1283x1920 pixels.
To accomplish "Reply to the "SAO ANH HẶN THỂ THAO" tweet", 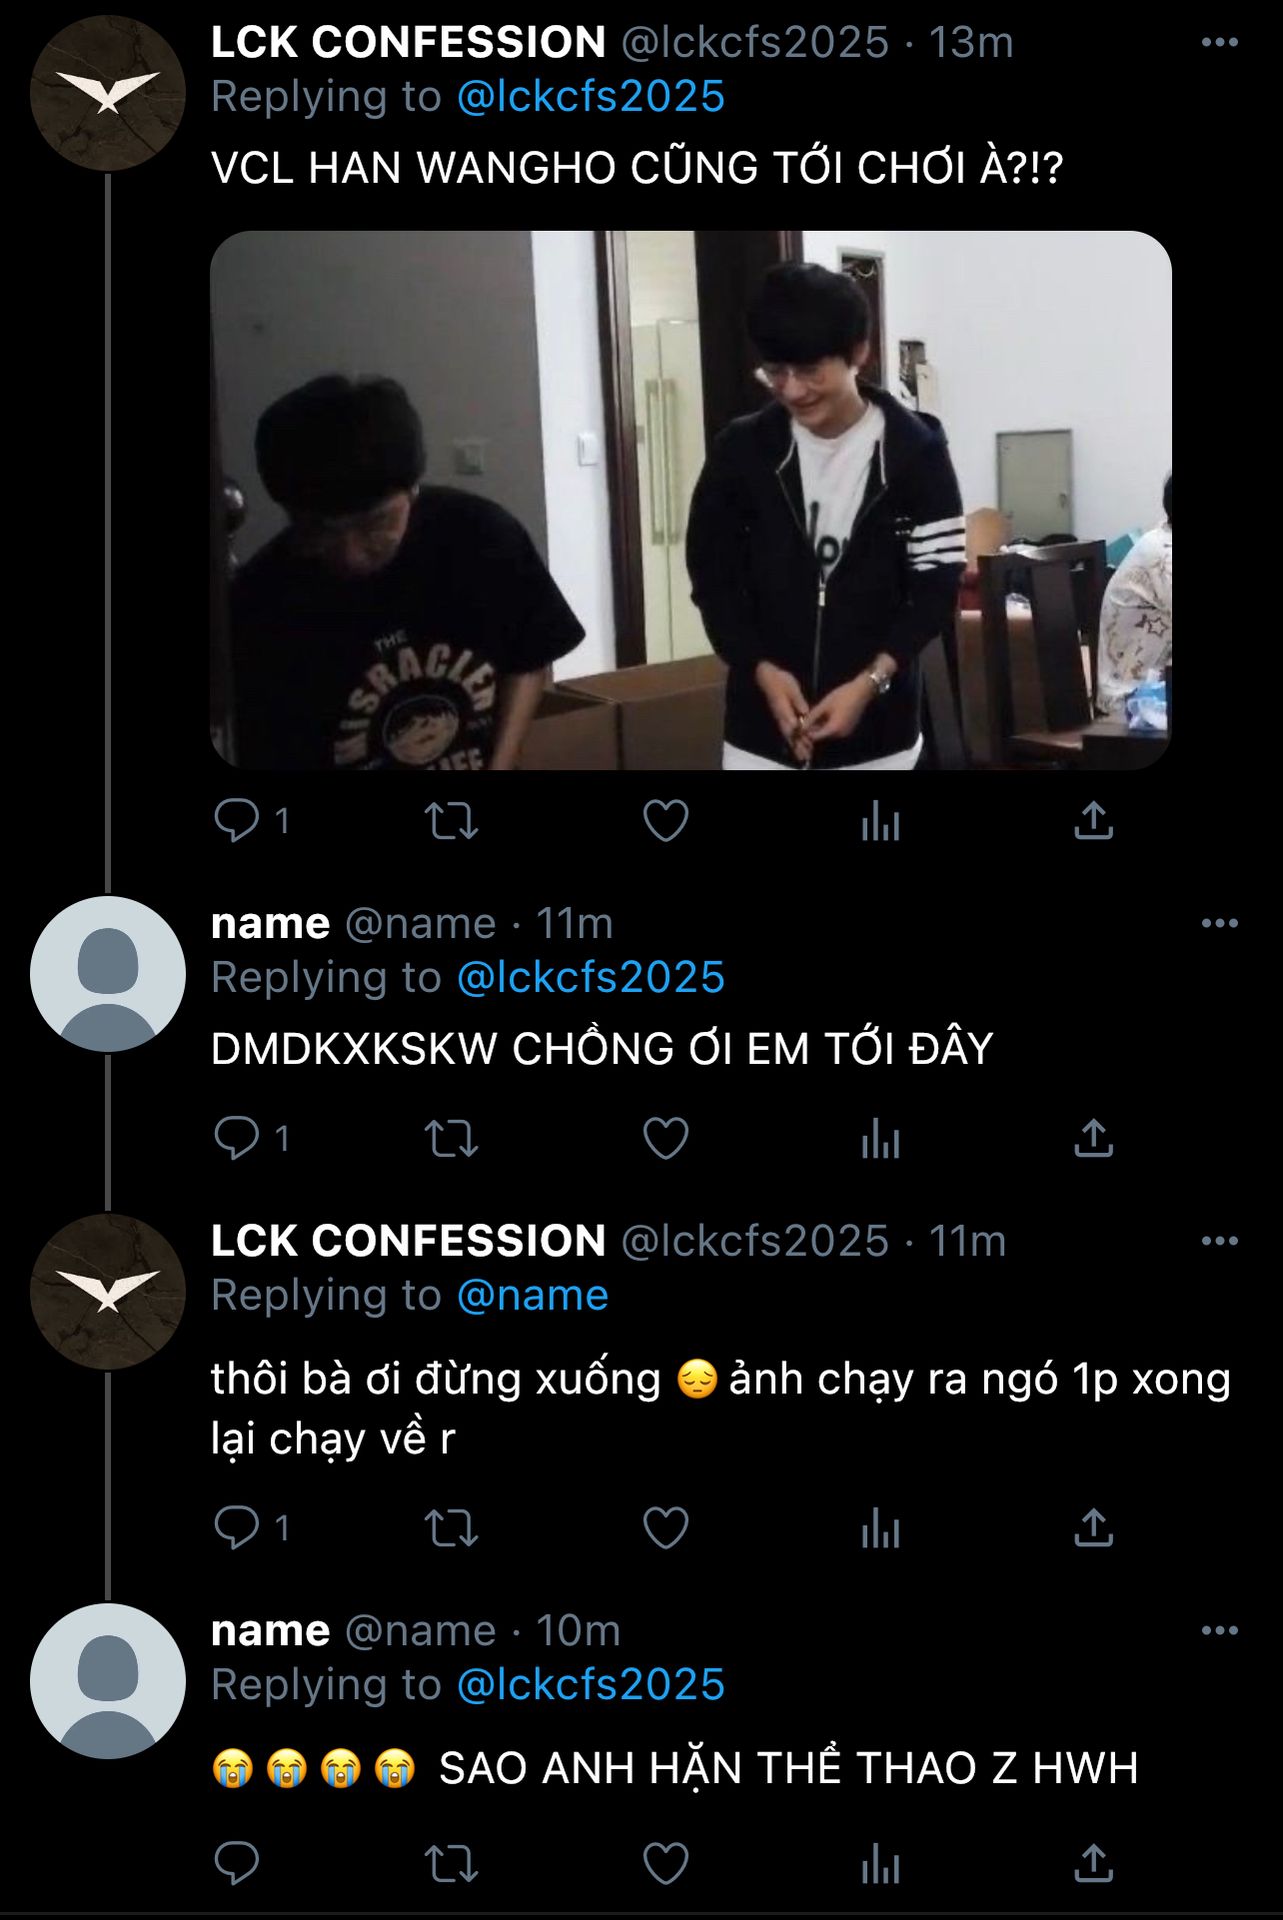I will (237, 1864).
